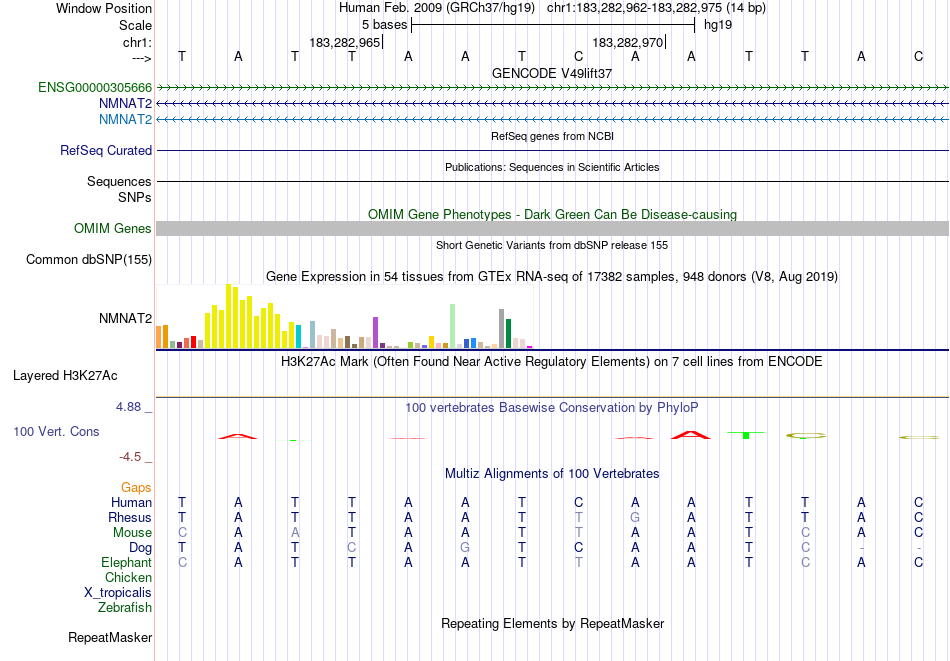950x661 pixels.
Task: Click the dark green GTEx expression bar
Action: [x=509, y=334]
